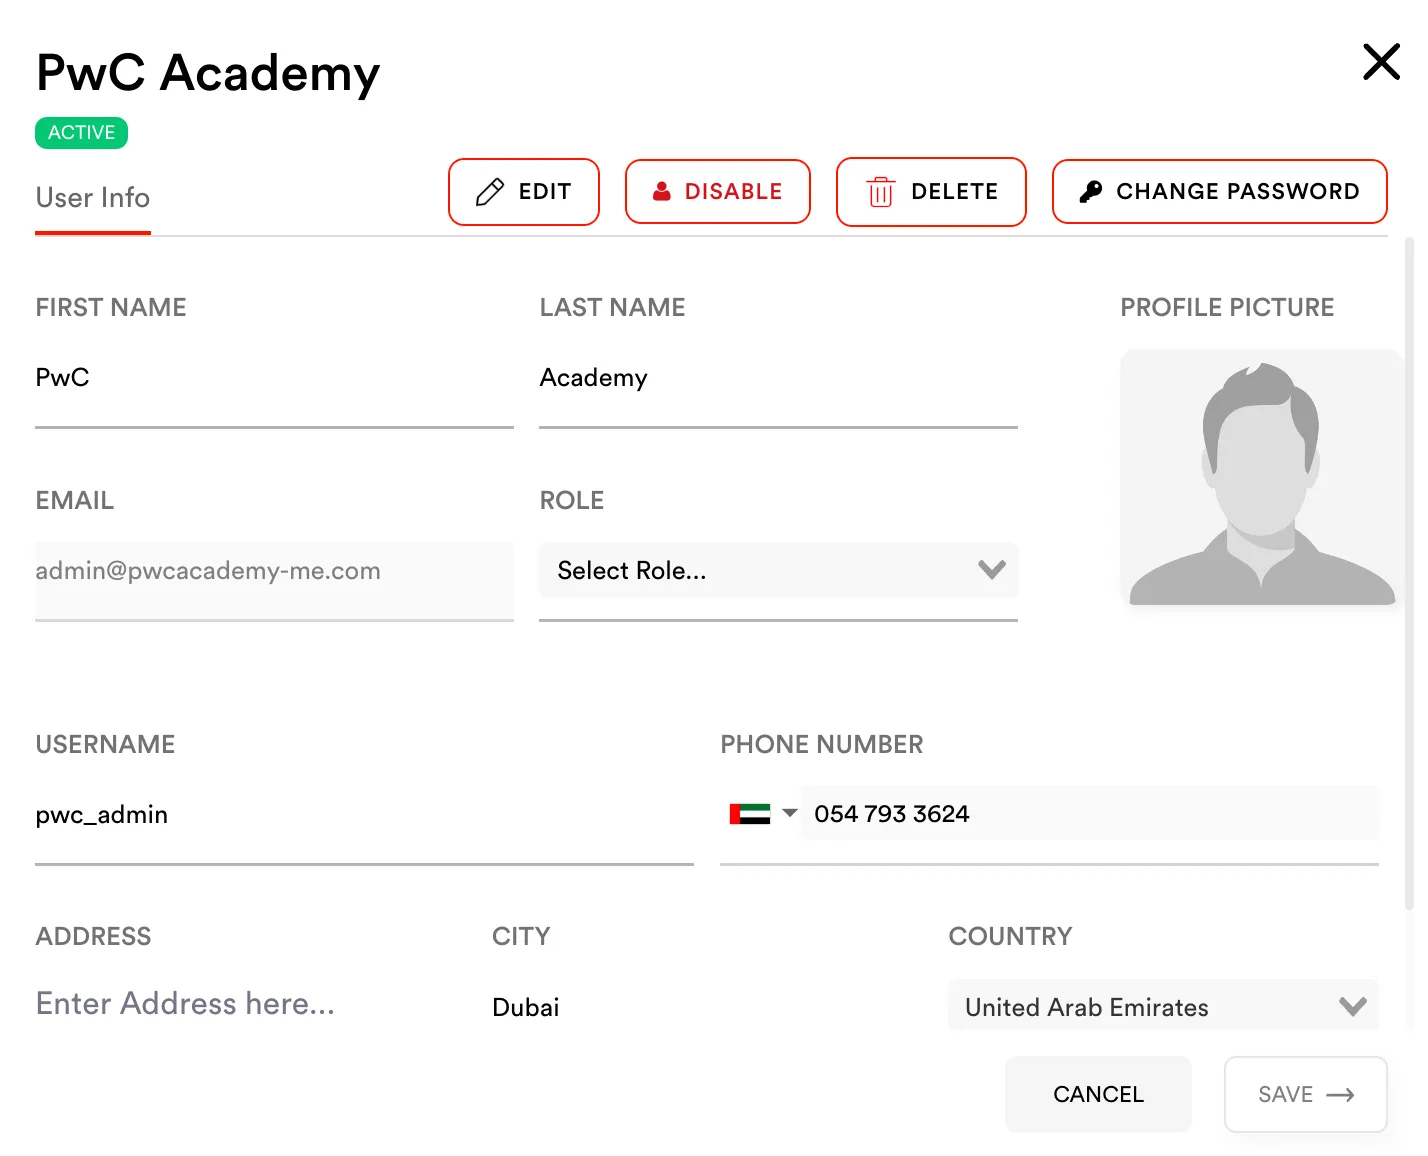
Task: Click the arrow icon on Save
Action: 1340,1095
